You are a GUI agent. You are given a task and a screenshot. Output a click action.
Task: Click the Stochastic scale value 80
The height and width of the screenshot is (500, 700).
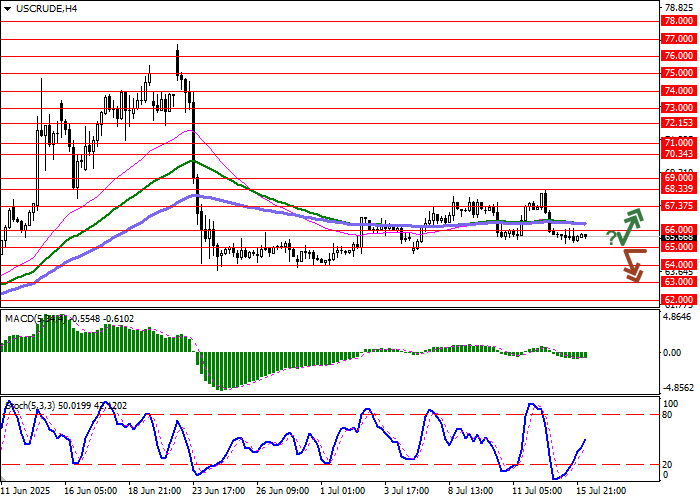pyautogui.click(x=667, y=415)
